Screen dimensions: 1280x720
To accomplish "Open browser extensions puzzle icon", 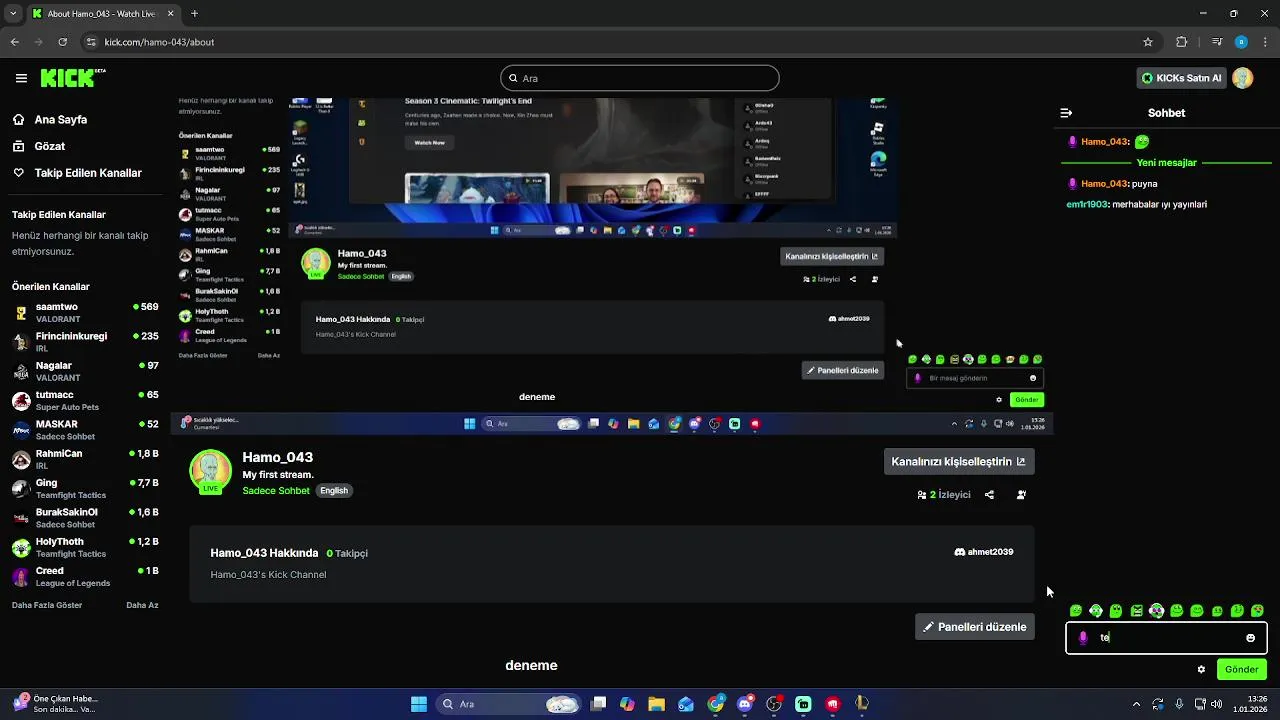I will pos(1181,42).
